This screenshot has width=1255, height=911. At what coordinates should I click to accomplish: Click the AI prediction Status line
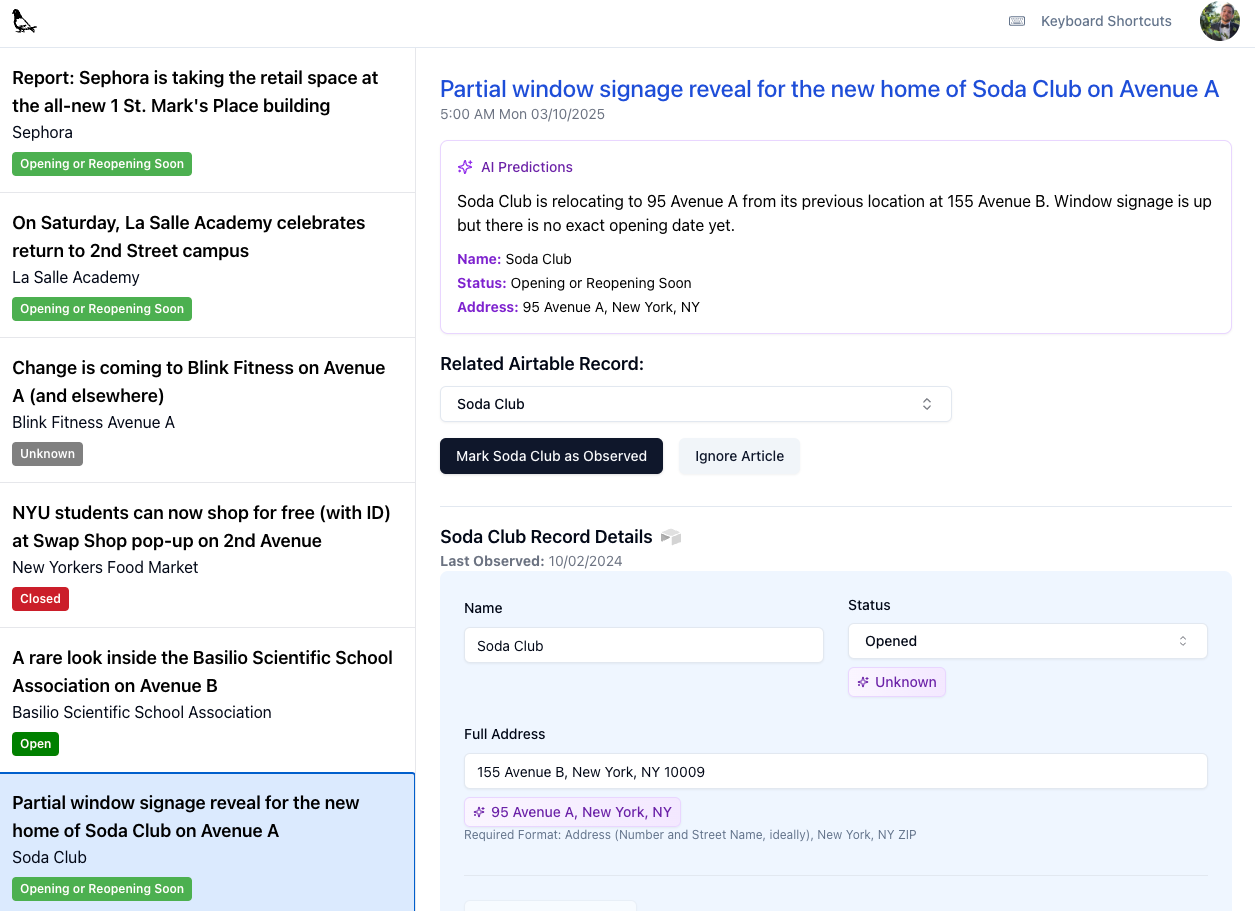point(574,283)
